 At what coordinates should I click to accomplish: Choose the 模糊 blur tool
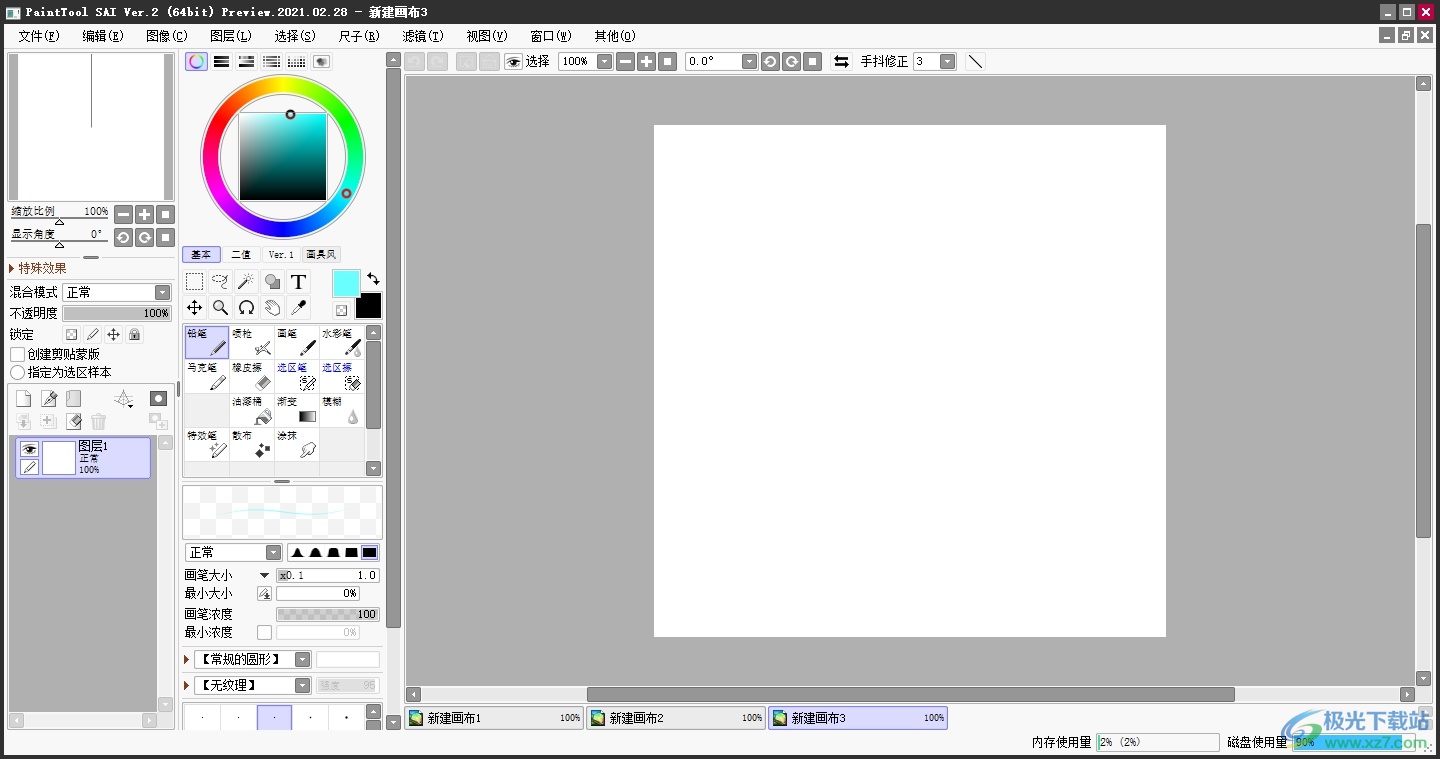pyautogui.click(x=342, y=410)
